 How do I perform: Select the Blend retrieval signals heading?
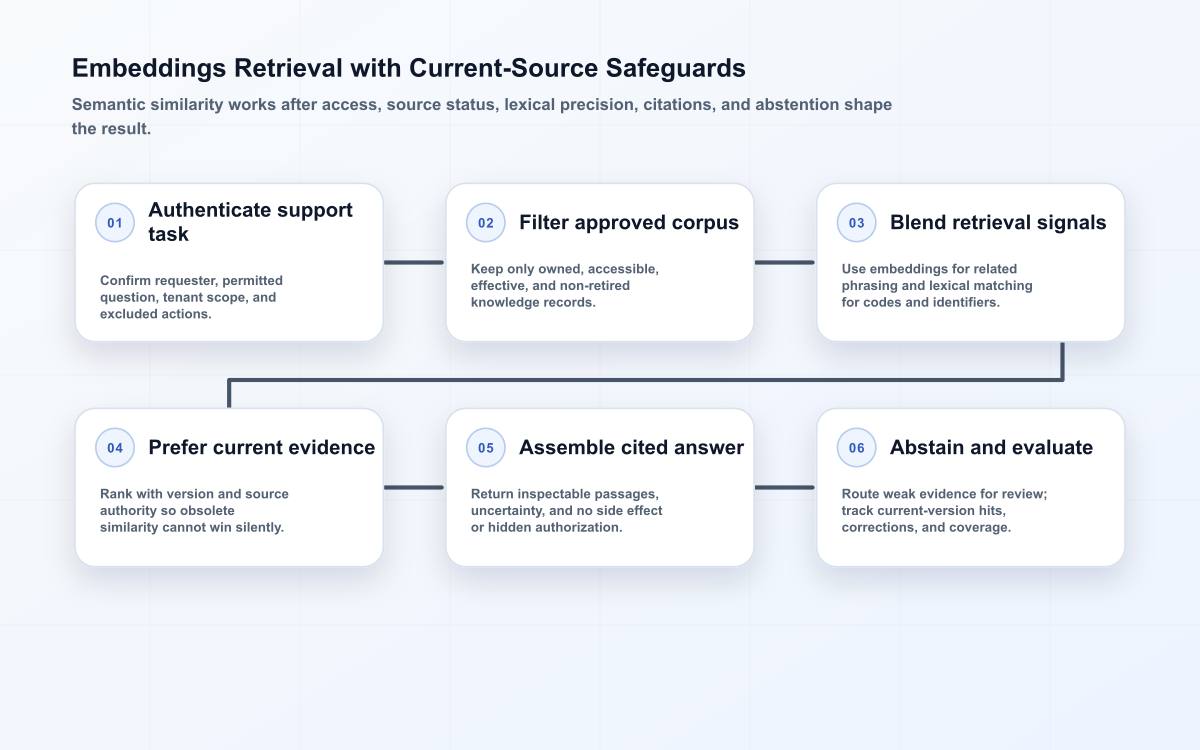(x=998, y=223)
